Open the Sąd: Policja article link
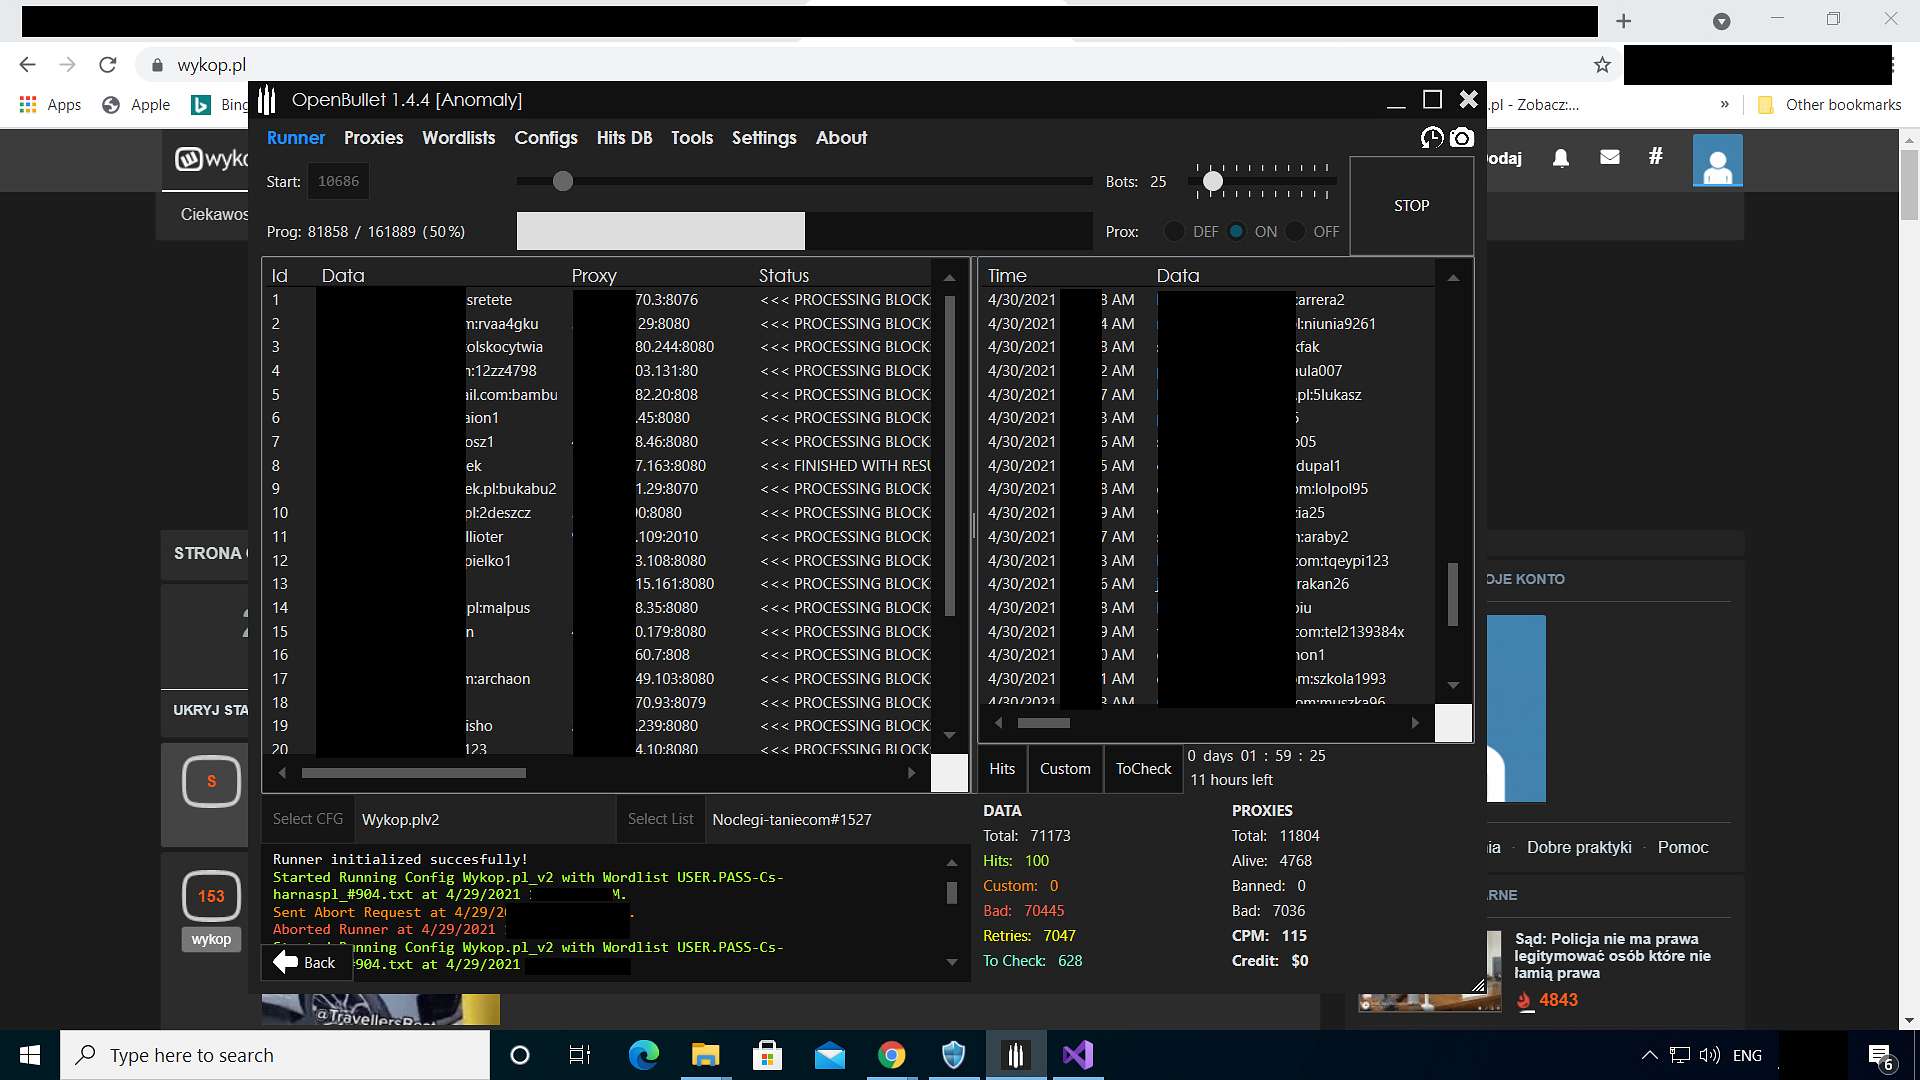1920x1080 pixels. click(1612, 955)
